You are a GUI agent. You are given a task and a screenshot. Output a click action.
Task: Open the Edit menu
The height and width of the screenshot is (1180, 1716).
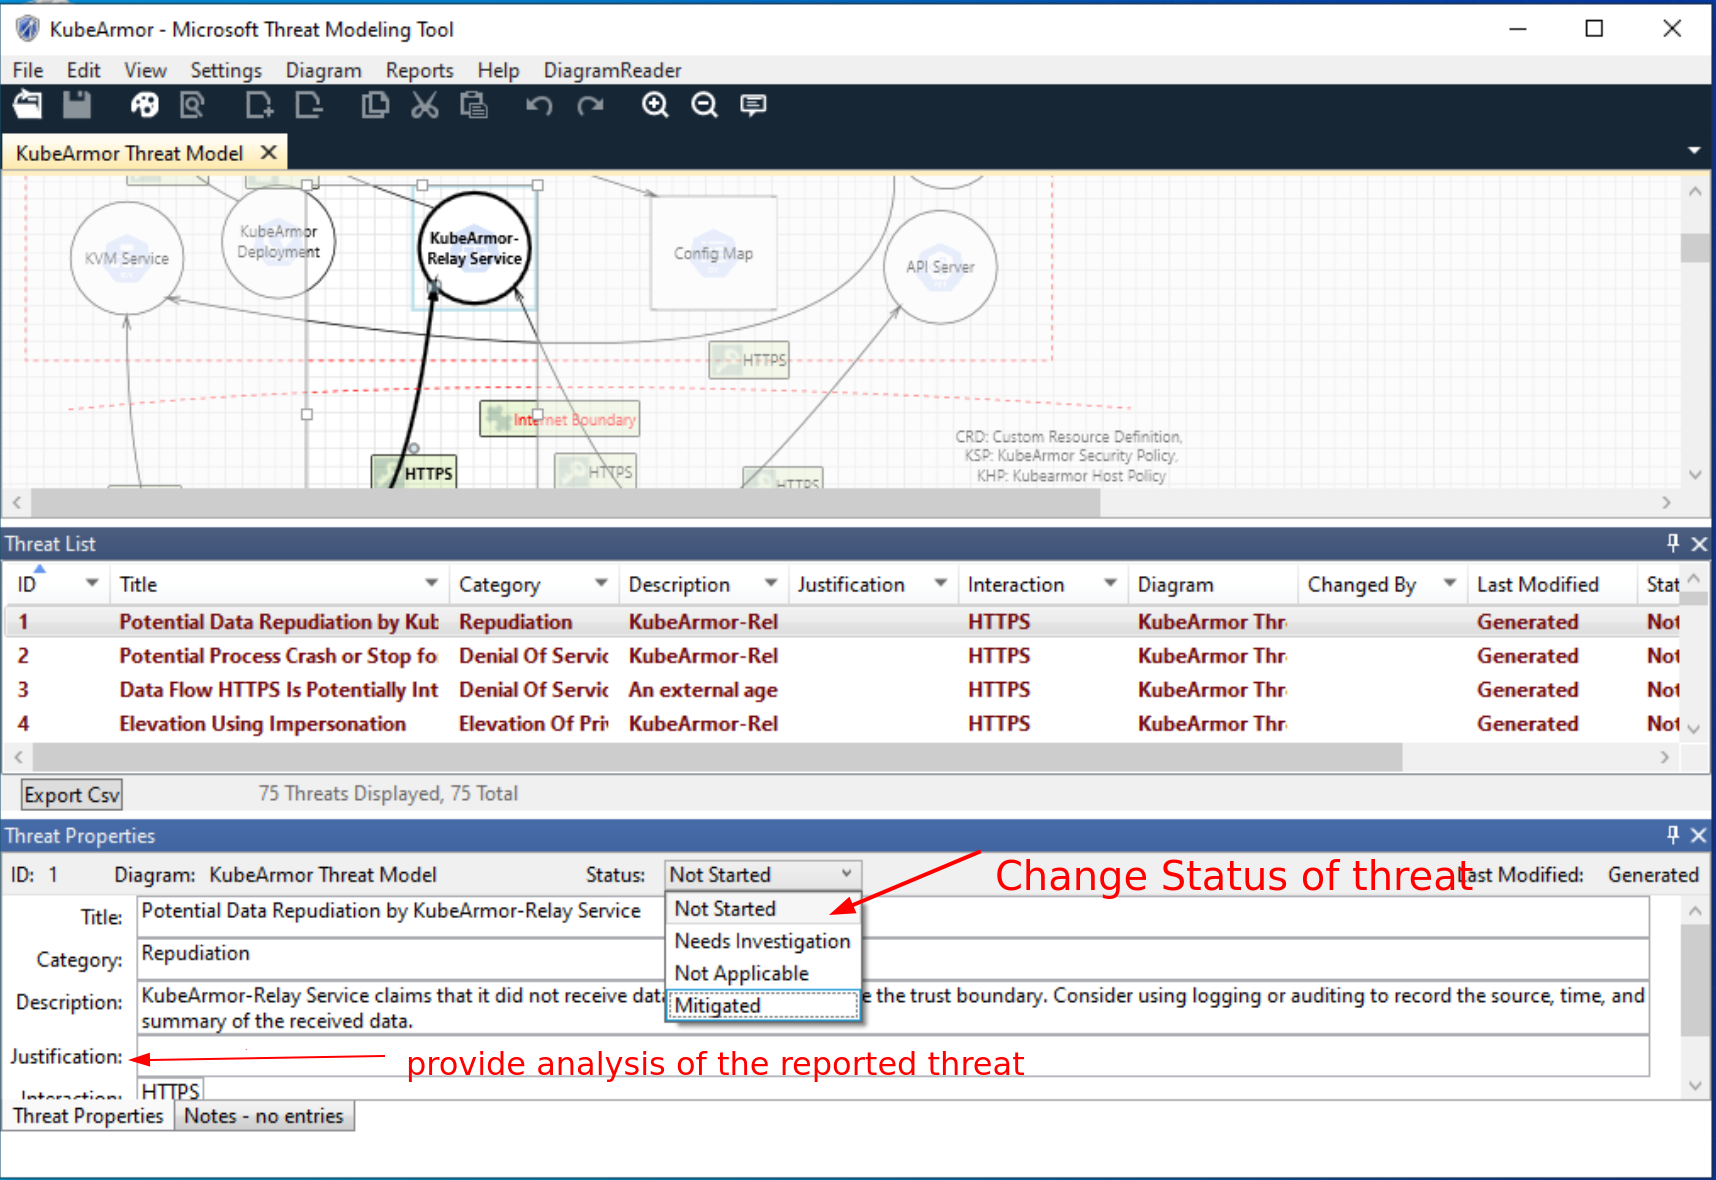click(84, 70)
